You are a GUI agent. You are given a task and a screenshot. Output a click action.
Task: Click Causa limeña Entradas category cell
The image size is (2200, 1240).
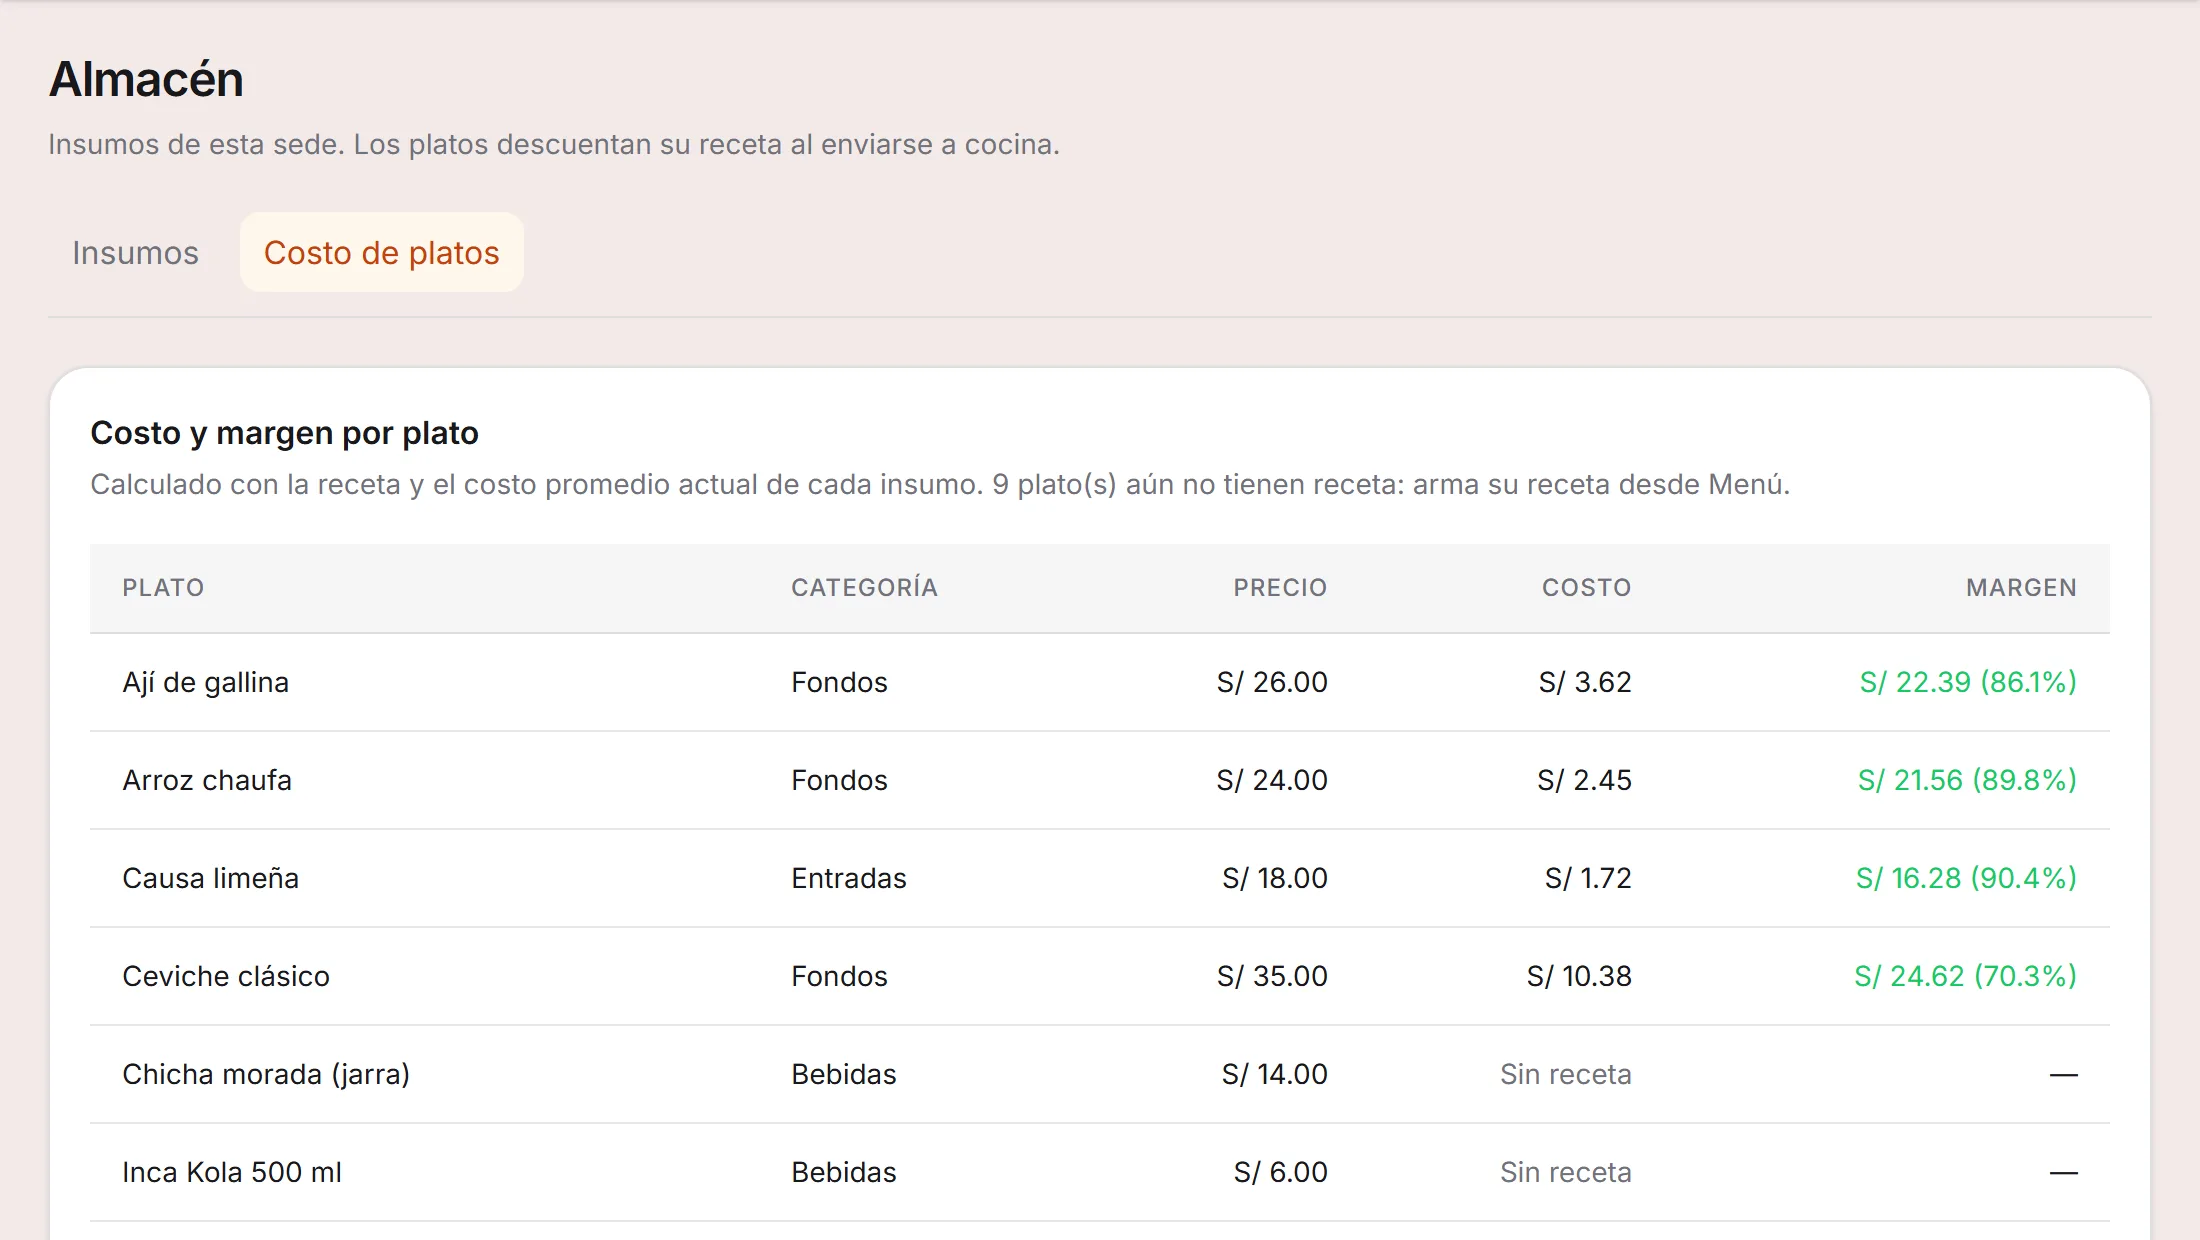pyautogui.click(x=849, y=879)
